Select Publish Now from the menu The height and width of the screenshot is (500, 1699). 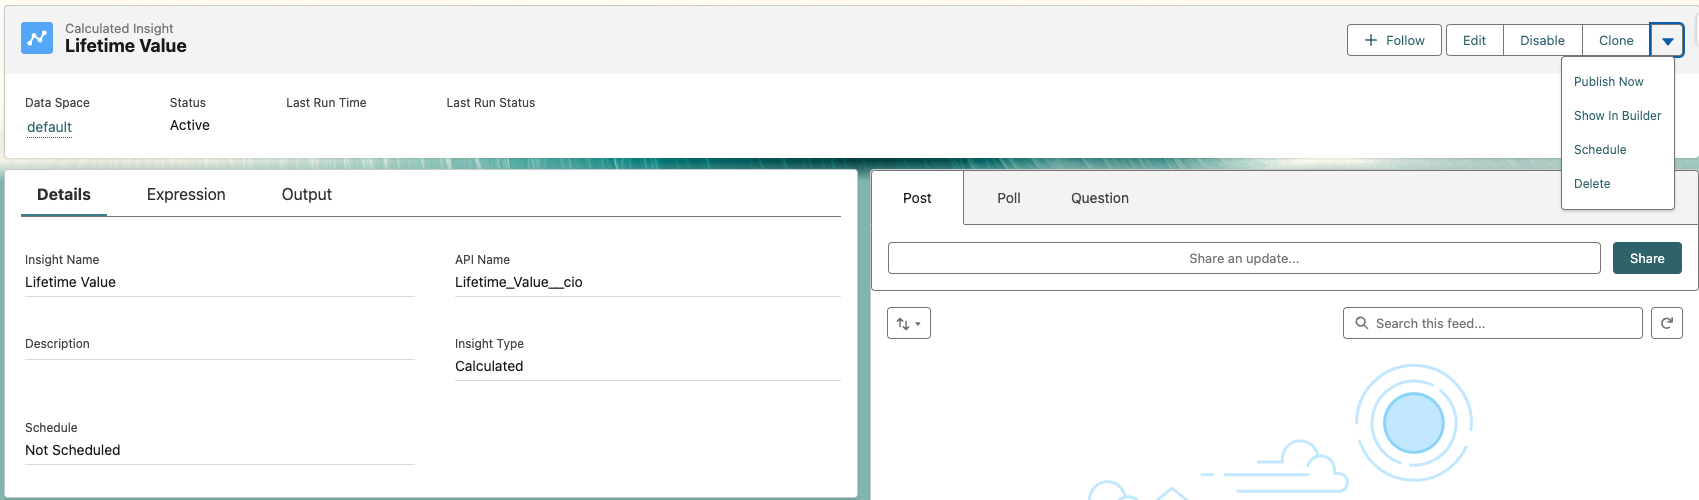(x=1608, y=82)
